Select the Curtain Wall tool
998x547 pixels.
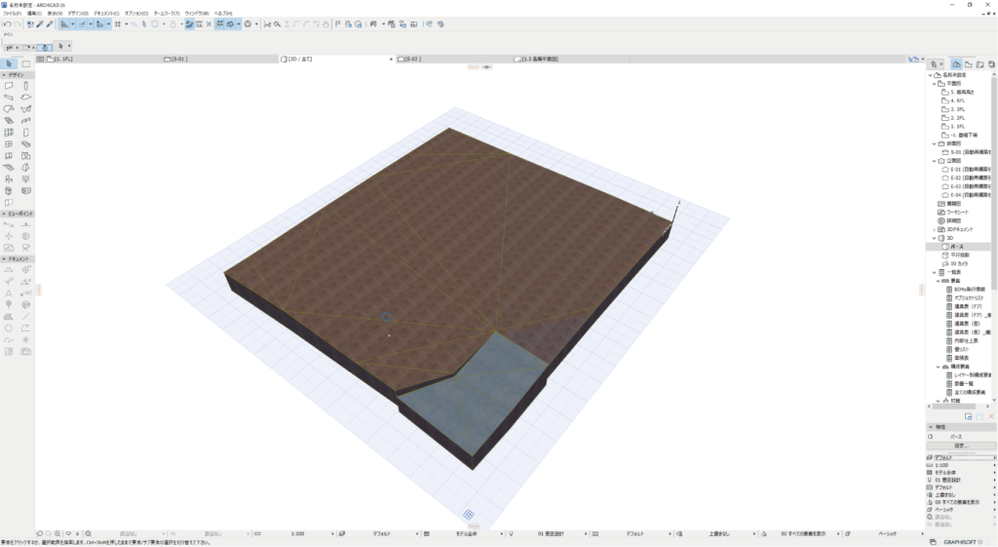(9, 132)
